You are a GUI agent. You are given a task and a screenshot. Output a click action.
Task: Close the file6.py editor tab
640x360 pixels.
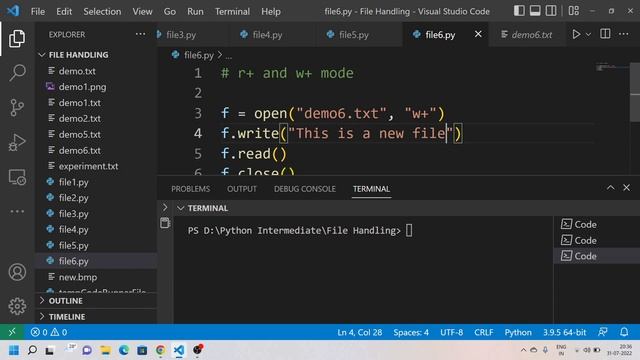click(x=478, y=34)
